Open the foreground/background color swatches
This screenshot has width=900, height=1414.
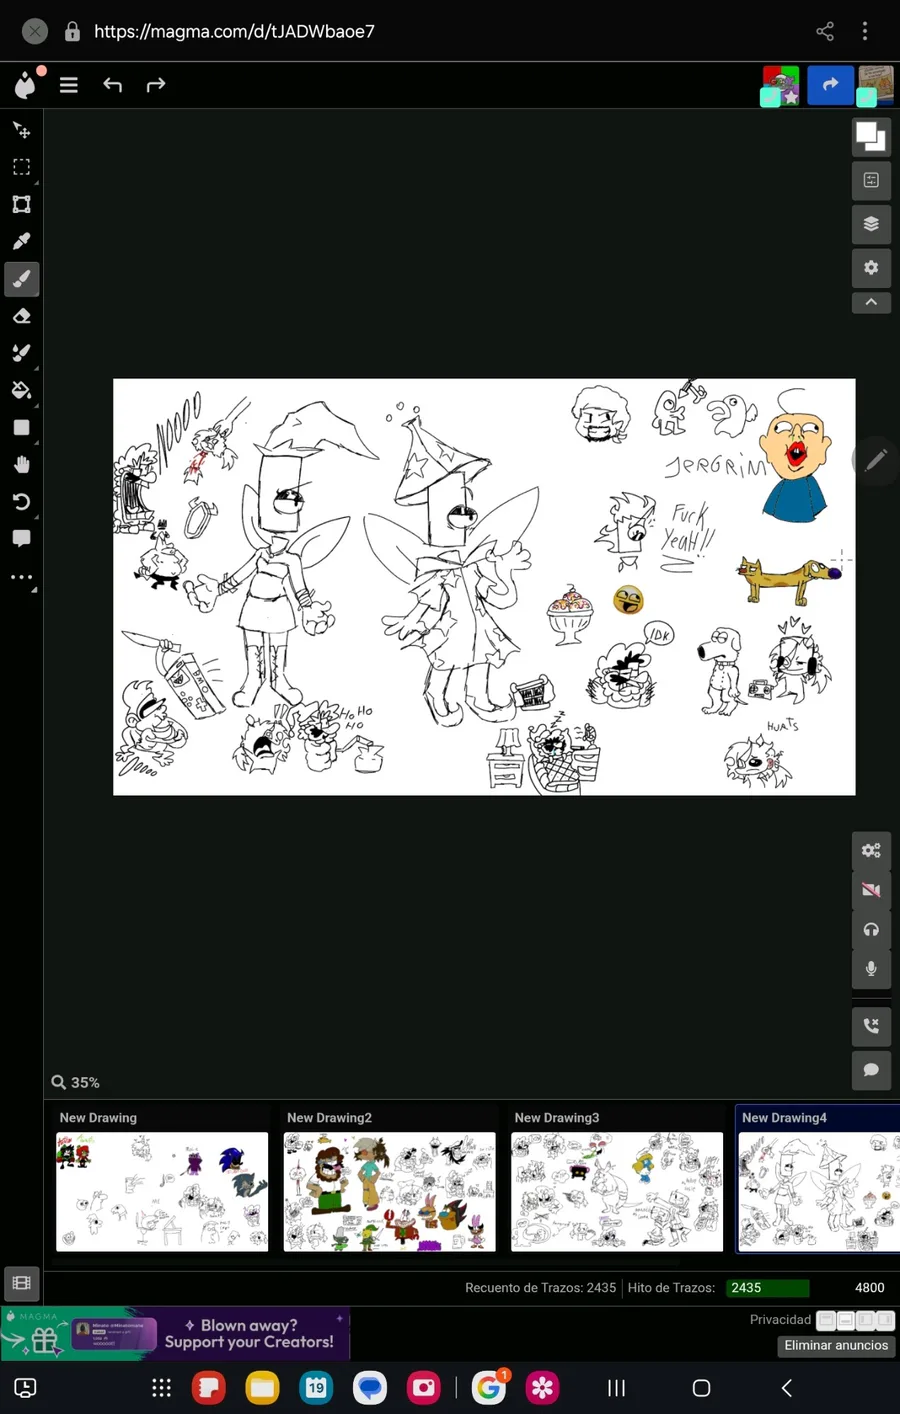click(871, 136)
